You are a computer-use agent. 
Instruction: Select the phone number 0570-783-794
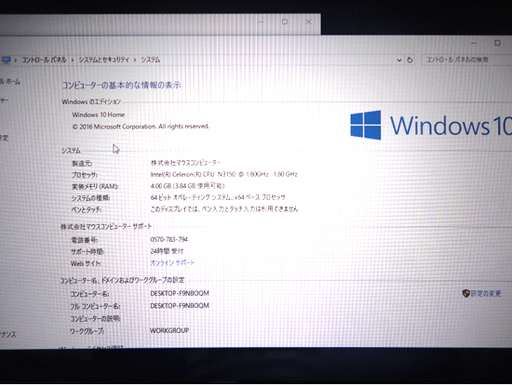(x=169, y=239)
